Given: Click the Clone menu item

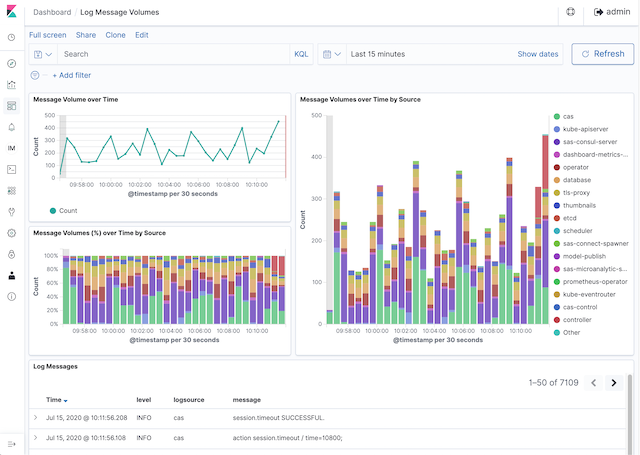Looking at the screenshot, I should [x=116, y=35].
